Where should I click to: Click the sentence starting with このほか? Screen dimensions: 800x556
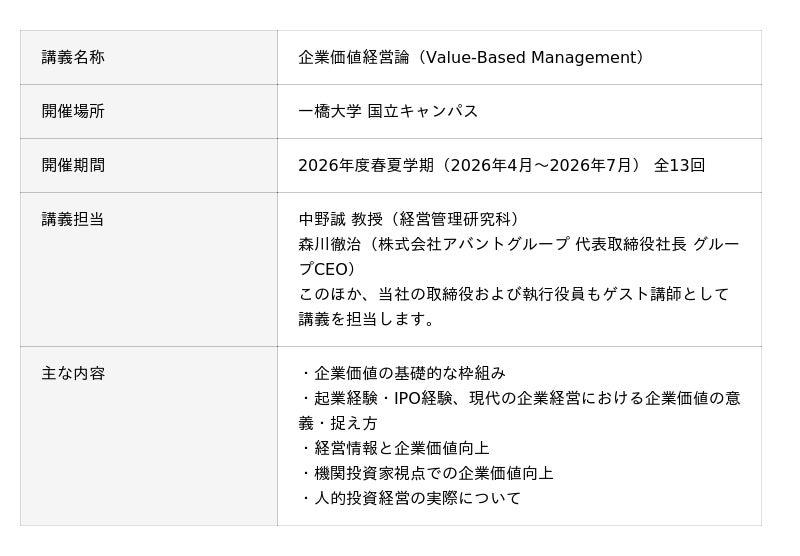pos(513,294)
